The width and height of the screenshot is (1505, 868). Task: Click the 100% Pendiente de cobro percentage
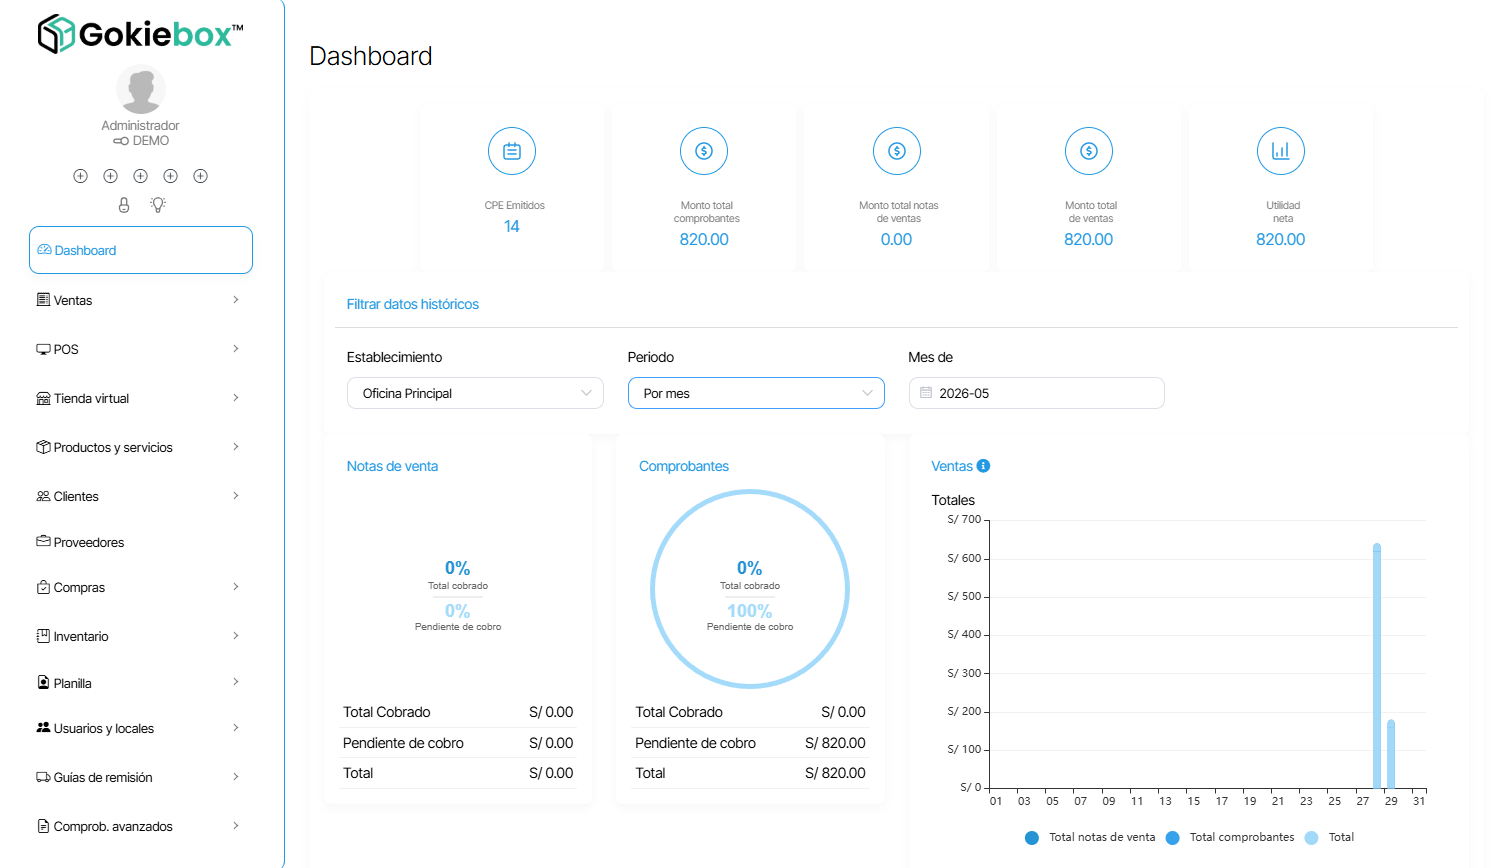[750, 611]
